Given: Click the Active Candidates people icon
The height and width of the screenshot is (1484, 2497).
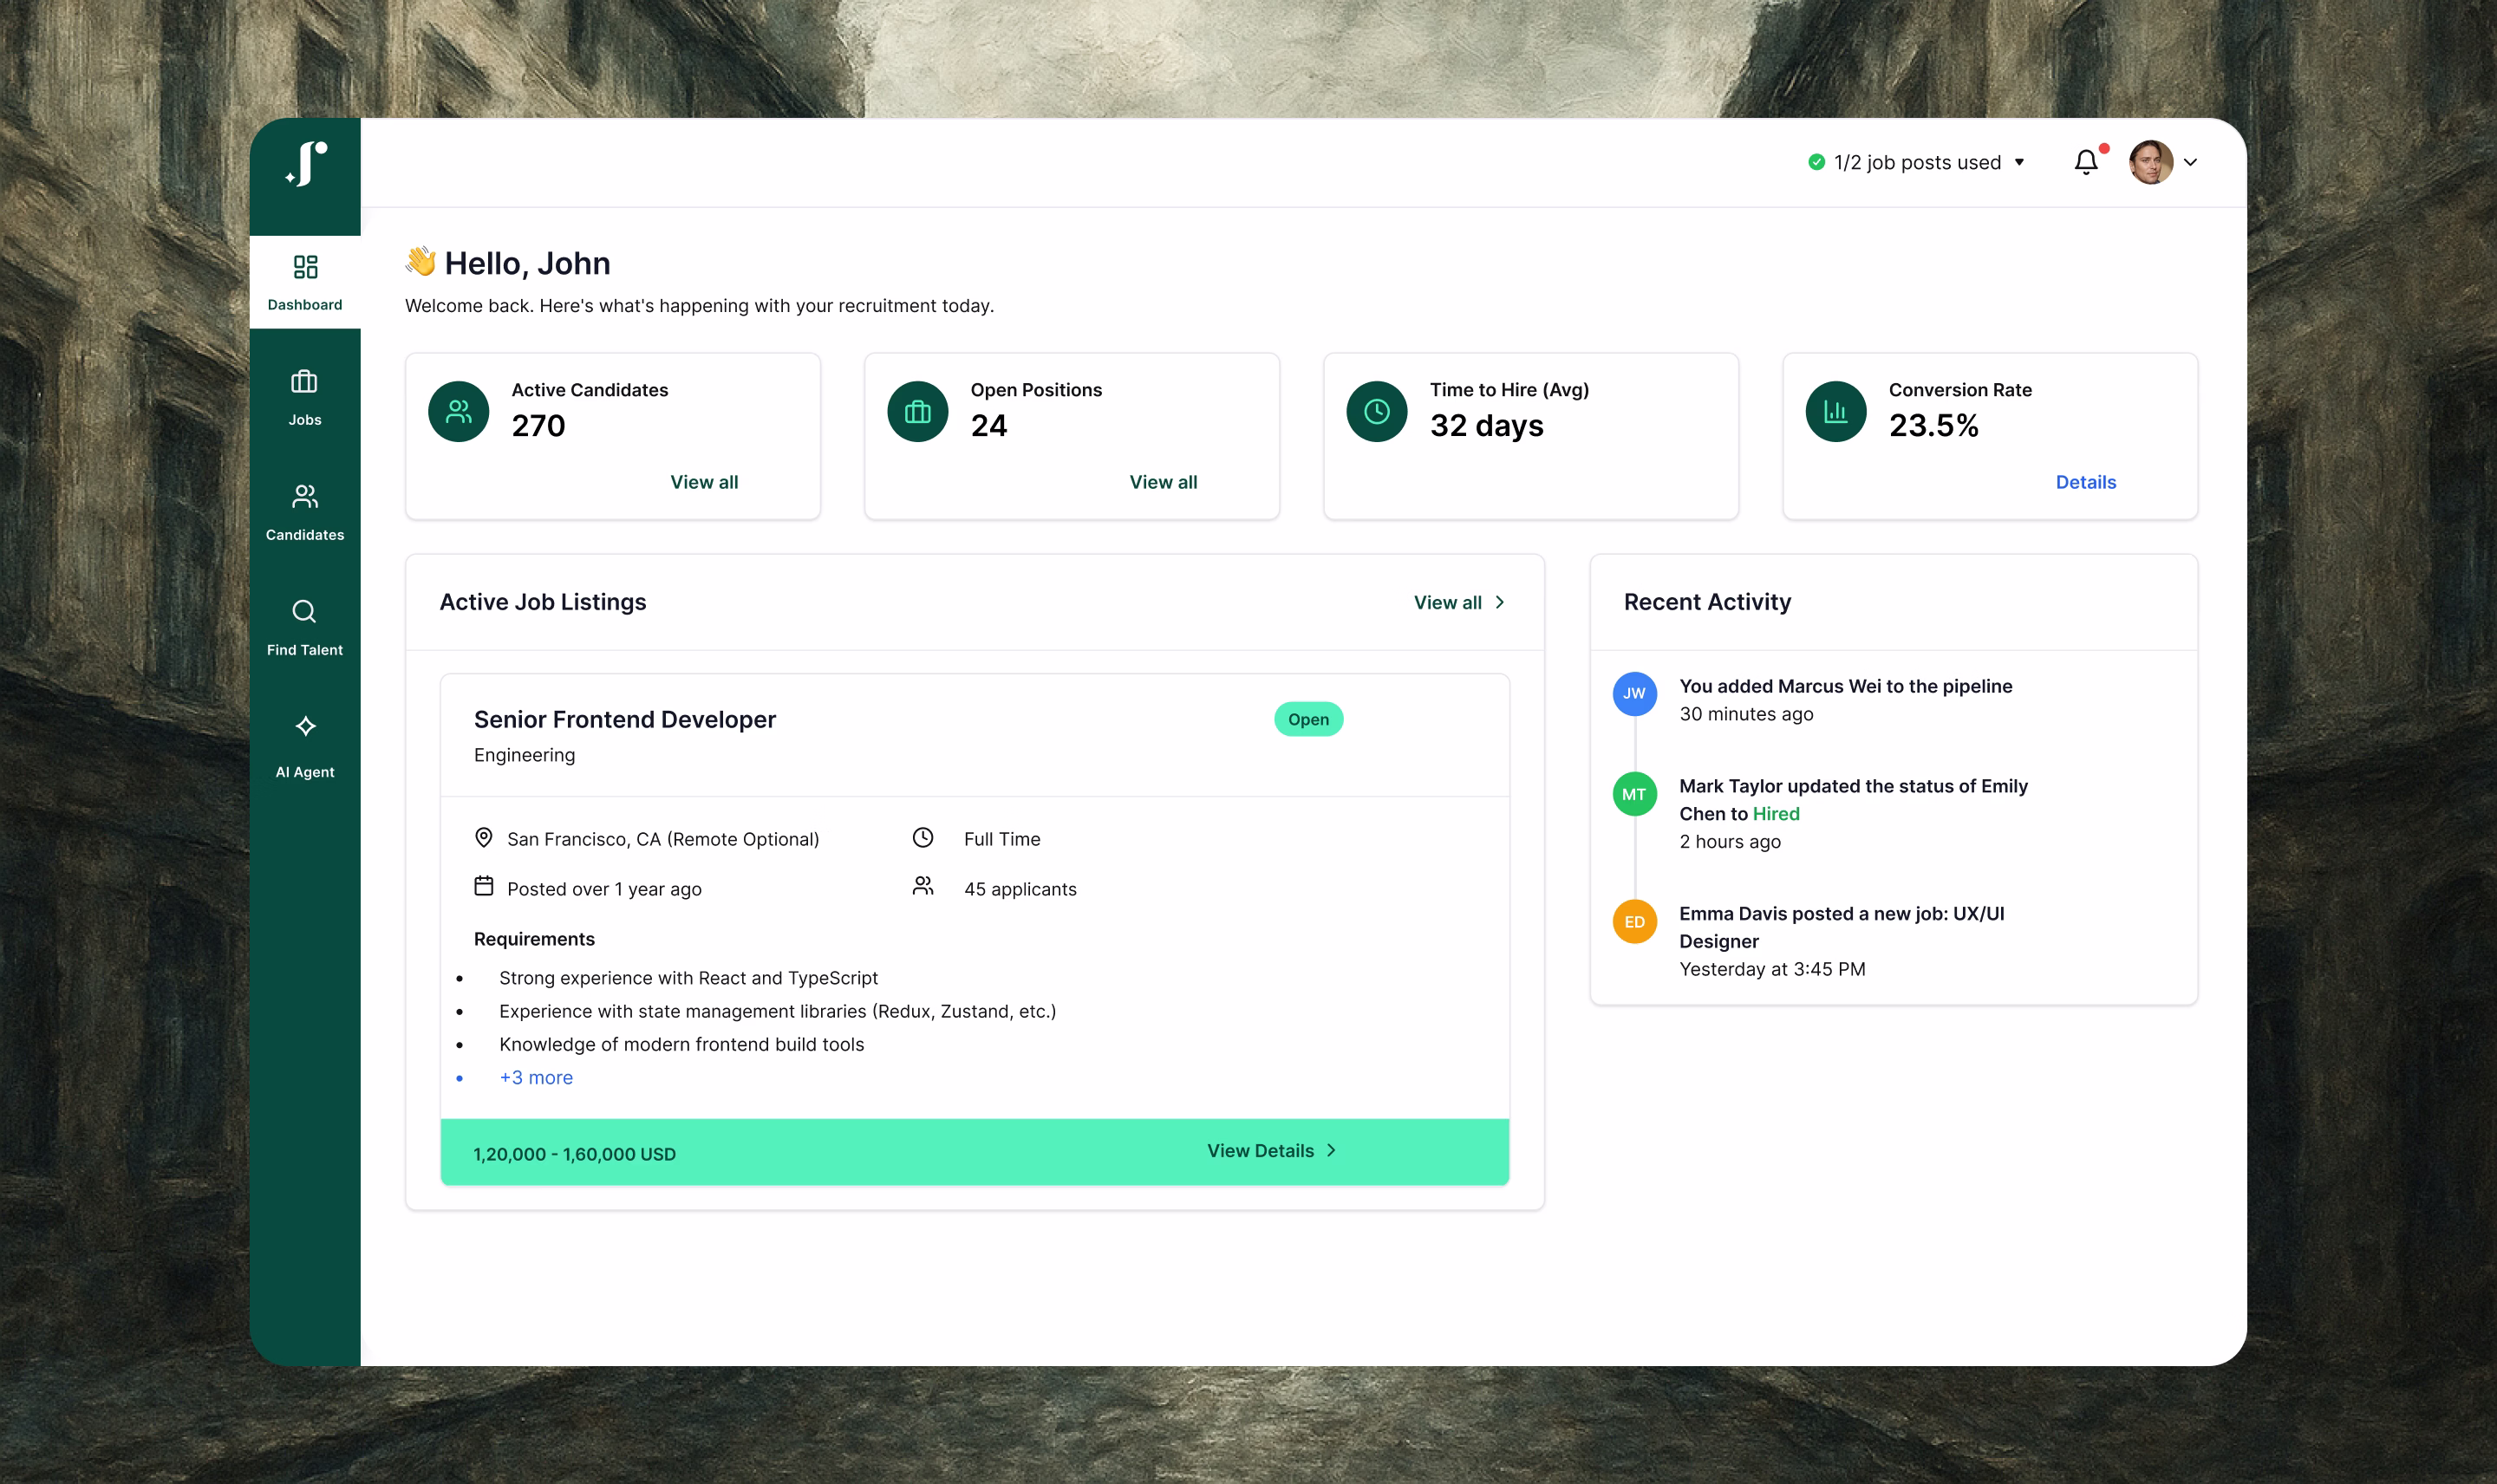Looking at the screenshot, I should click(458, 411).
